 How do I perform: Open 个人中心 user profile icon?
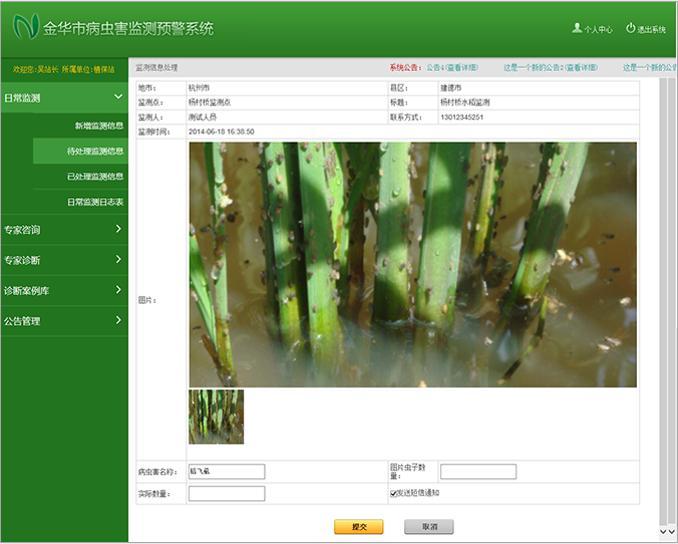tap(577, 29)
